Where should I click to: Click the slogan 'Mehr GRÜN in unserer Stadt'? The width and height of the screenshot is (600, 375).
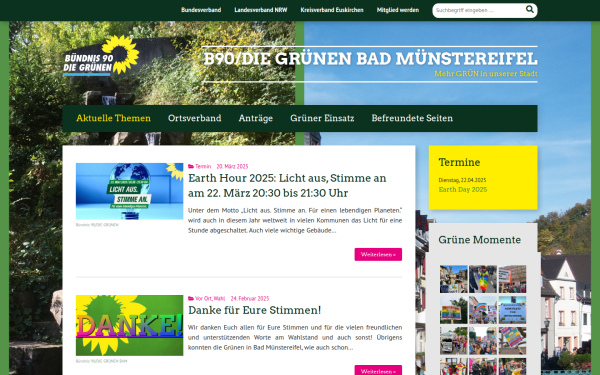[x=486, y=73]
